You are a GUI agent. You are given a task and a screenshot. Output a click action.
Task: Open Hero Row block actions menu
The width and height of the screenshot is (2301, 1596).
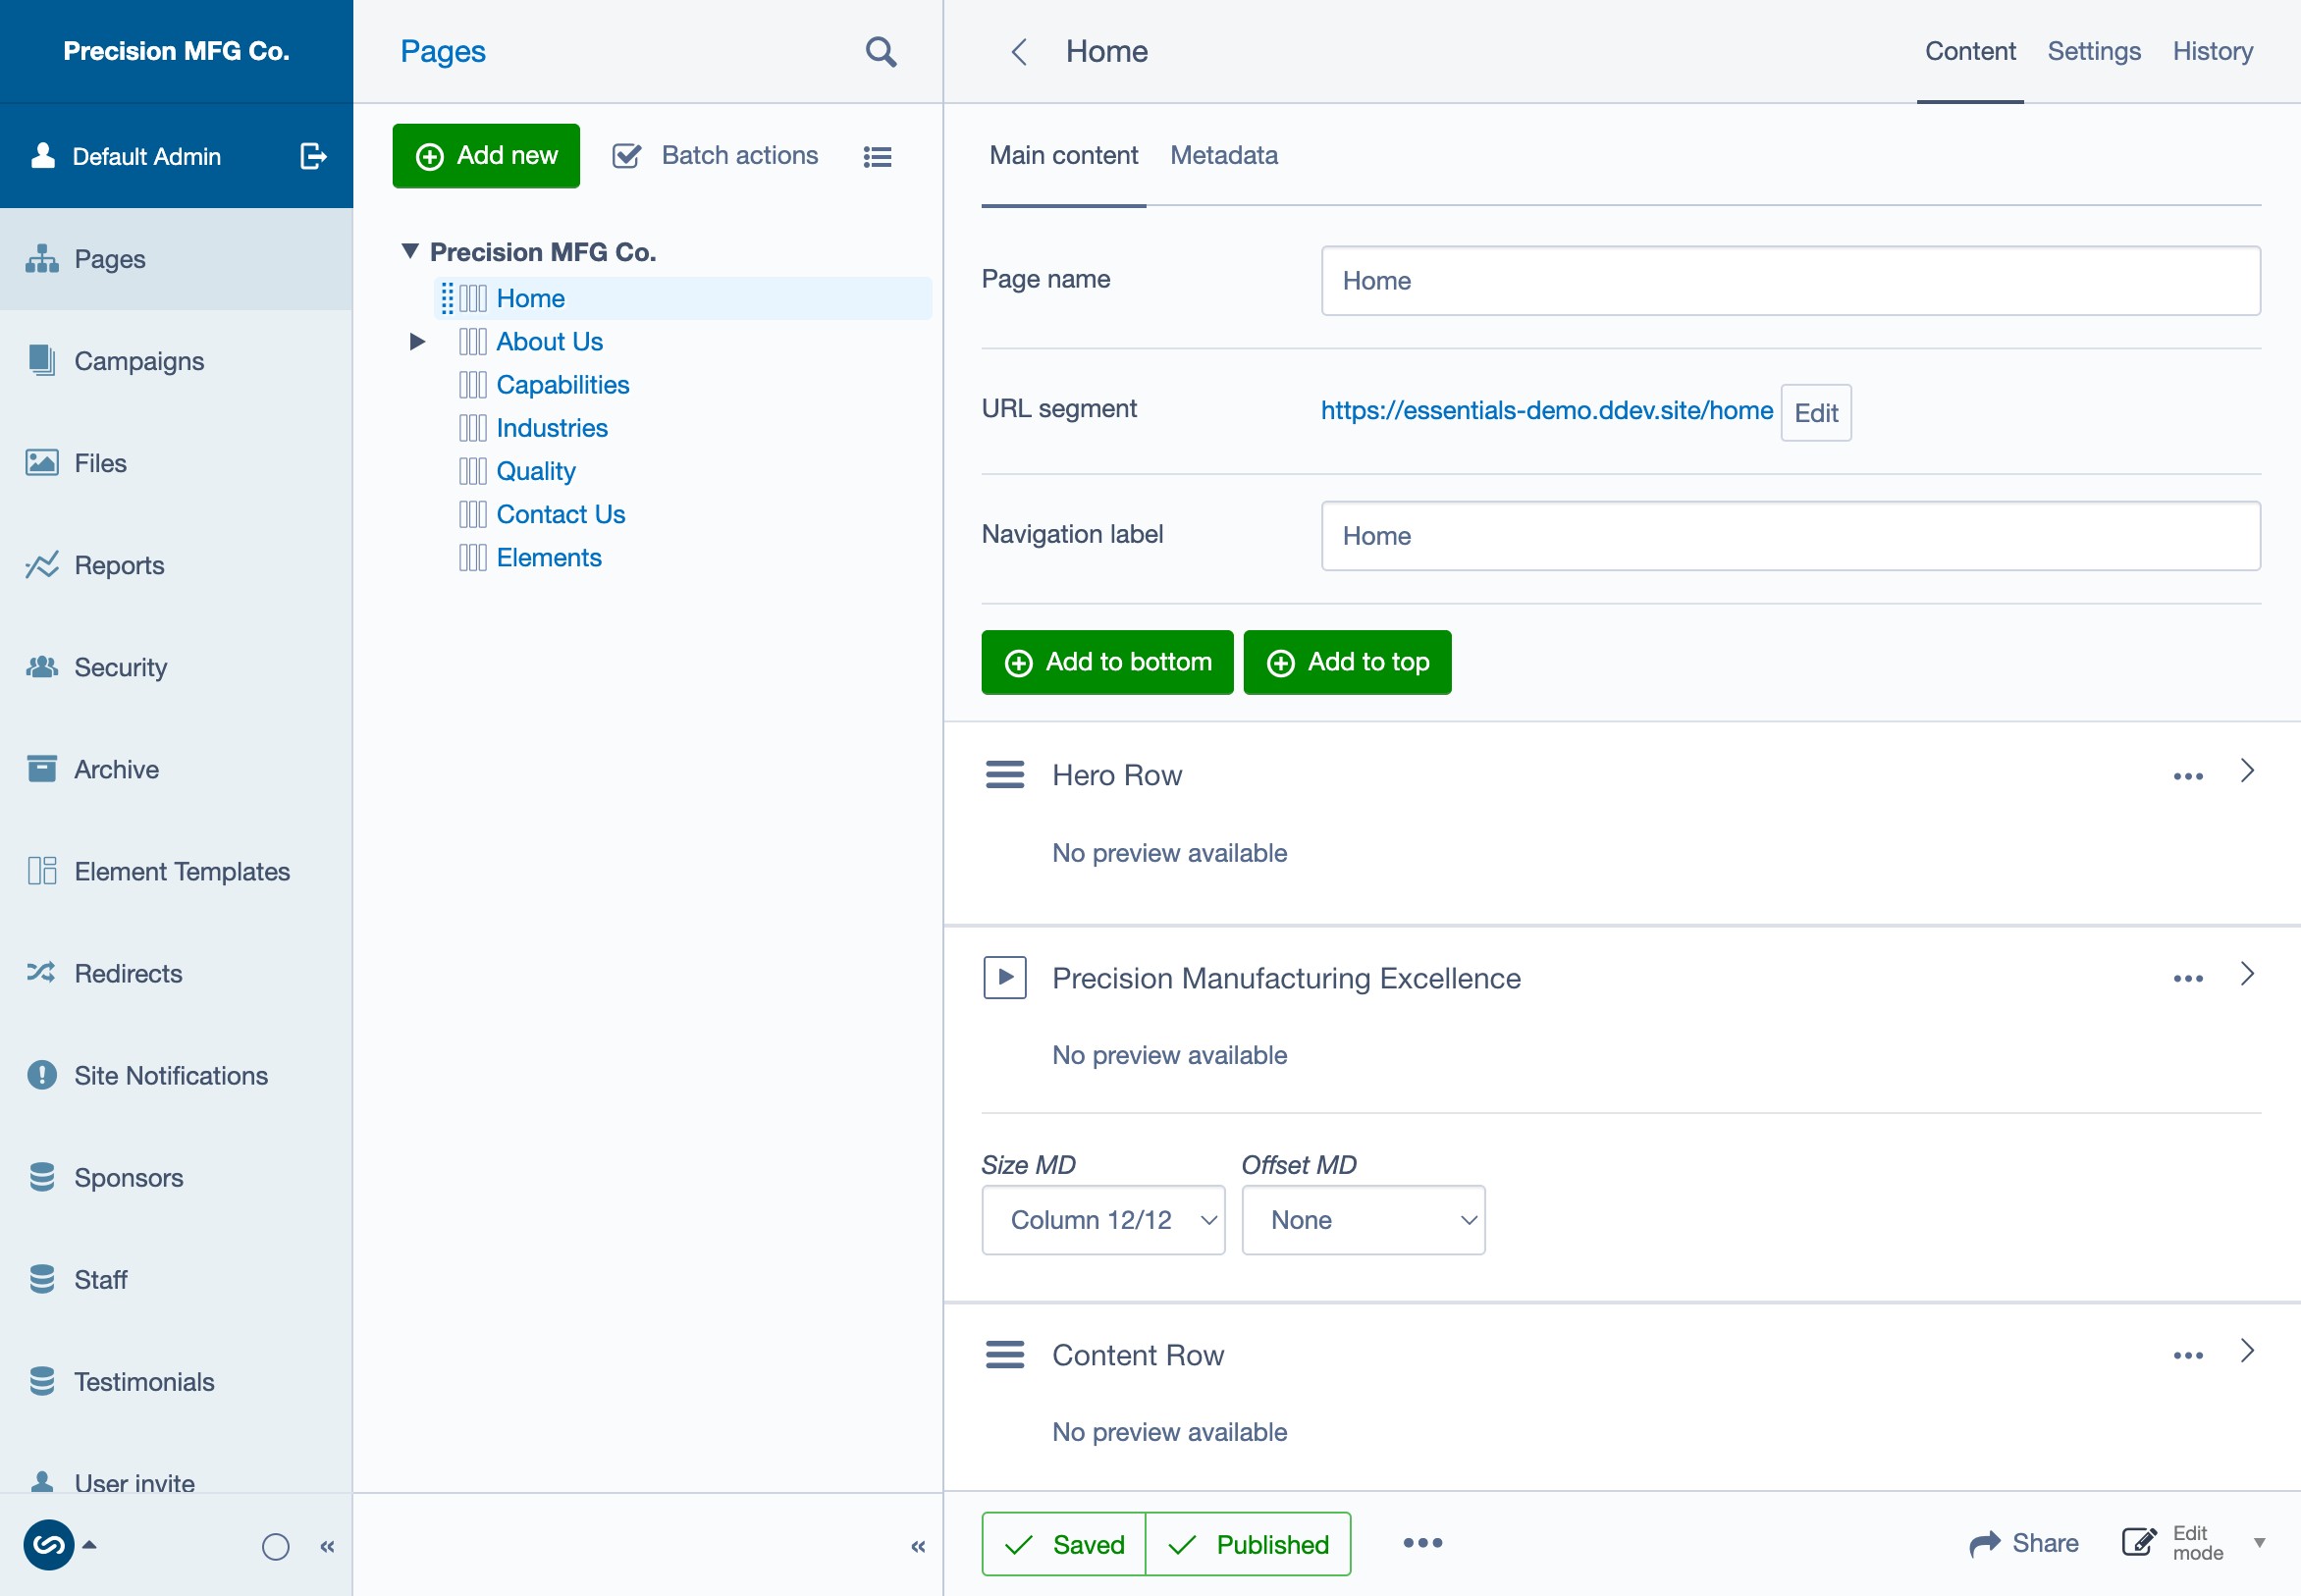pos(2188,776)
